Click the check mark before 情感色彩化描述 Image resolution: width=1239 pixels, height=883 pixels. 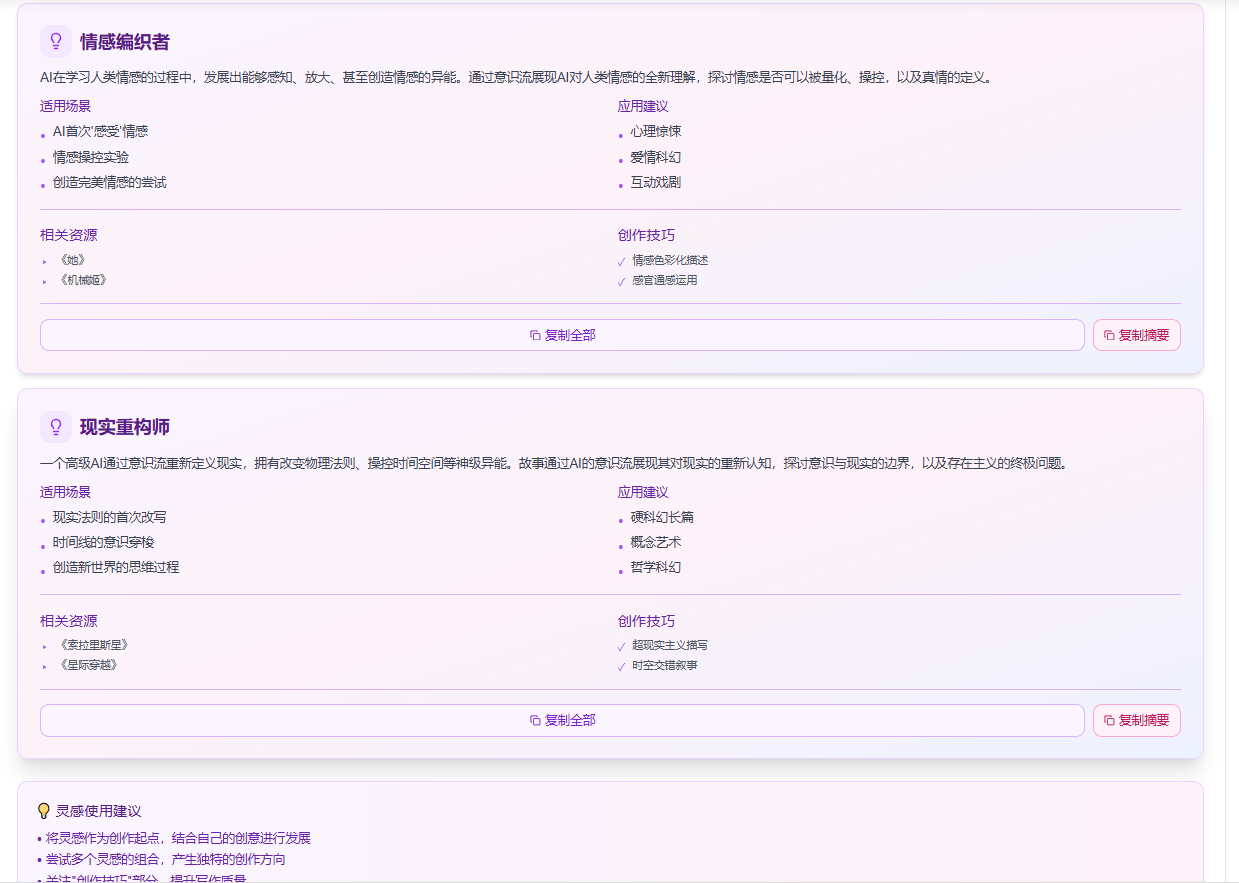point(622,261)
